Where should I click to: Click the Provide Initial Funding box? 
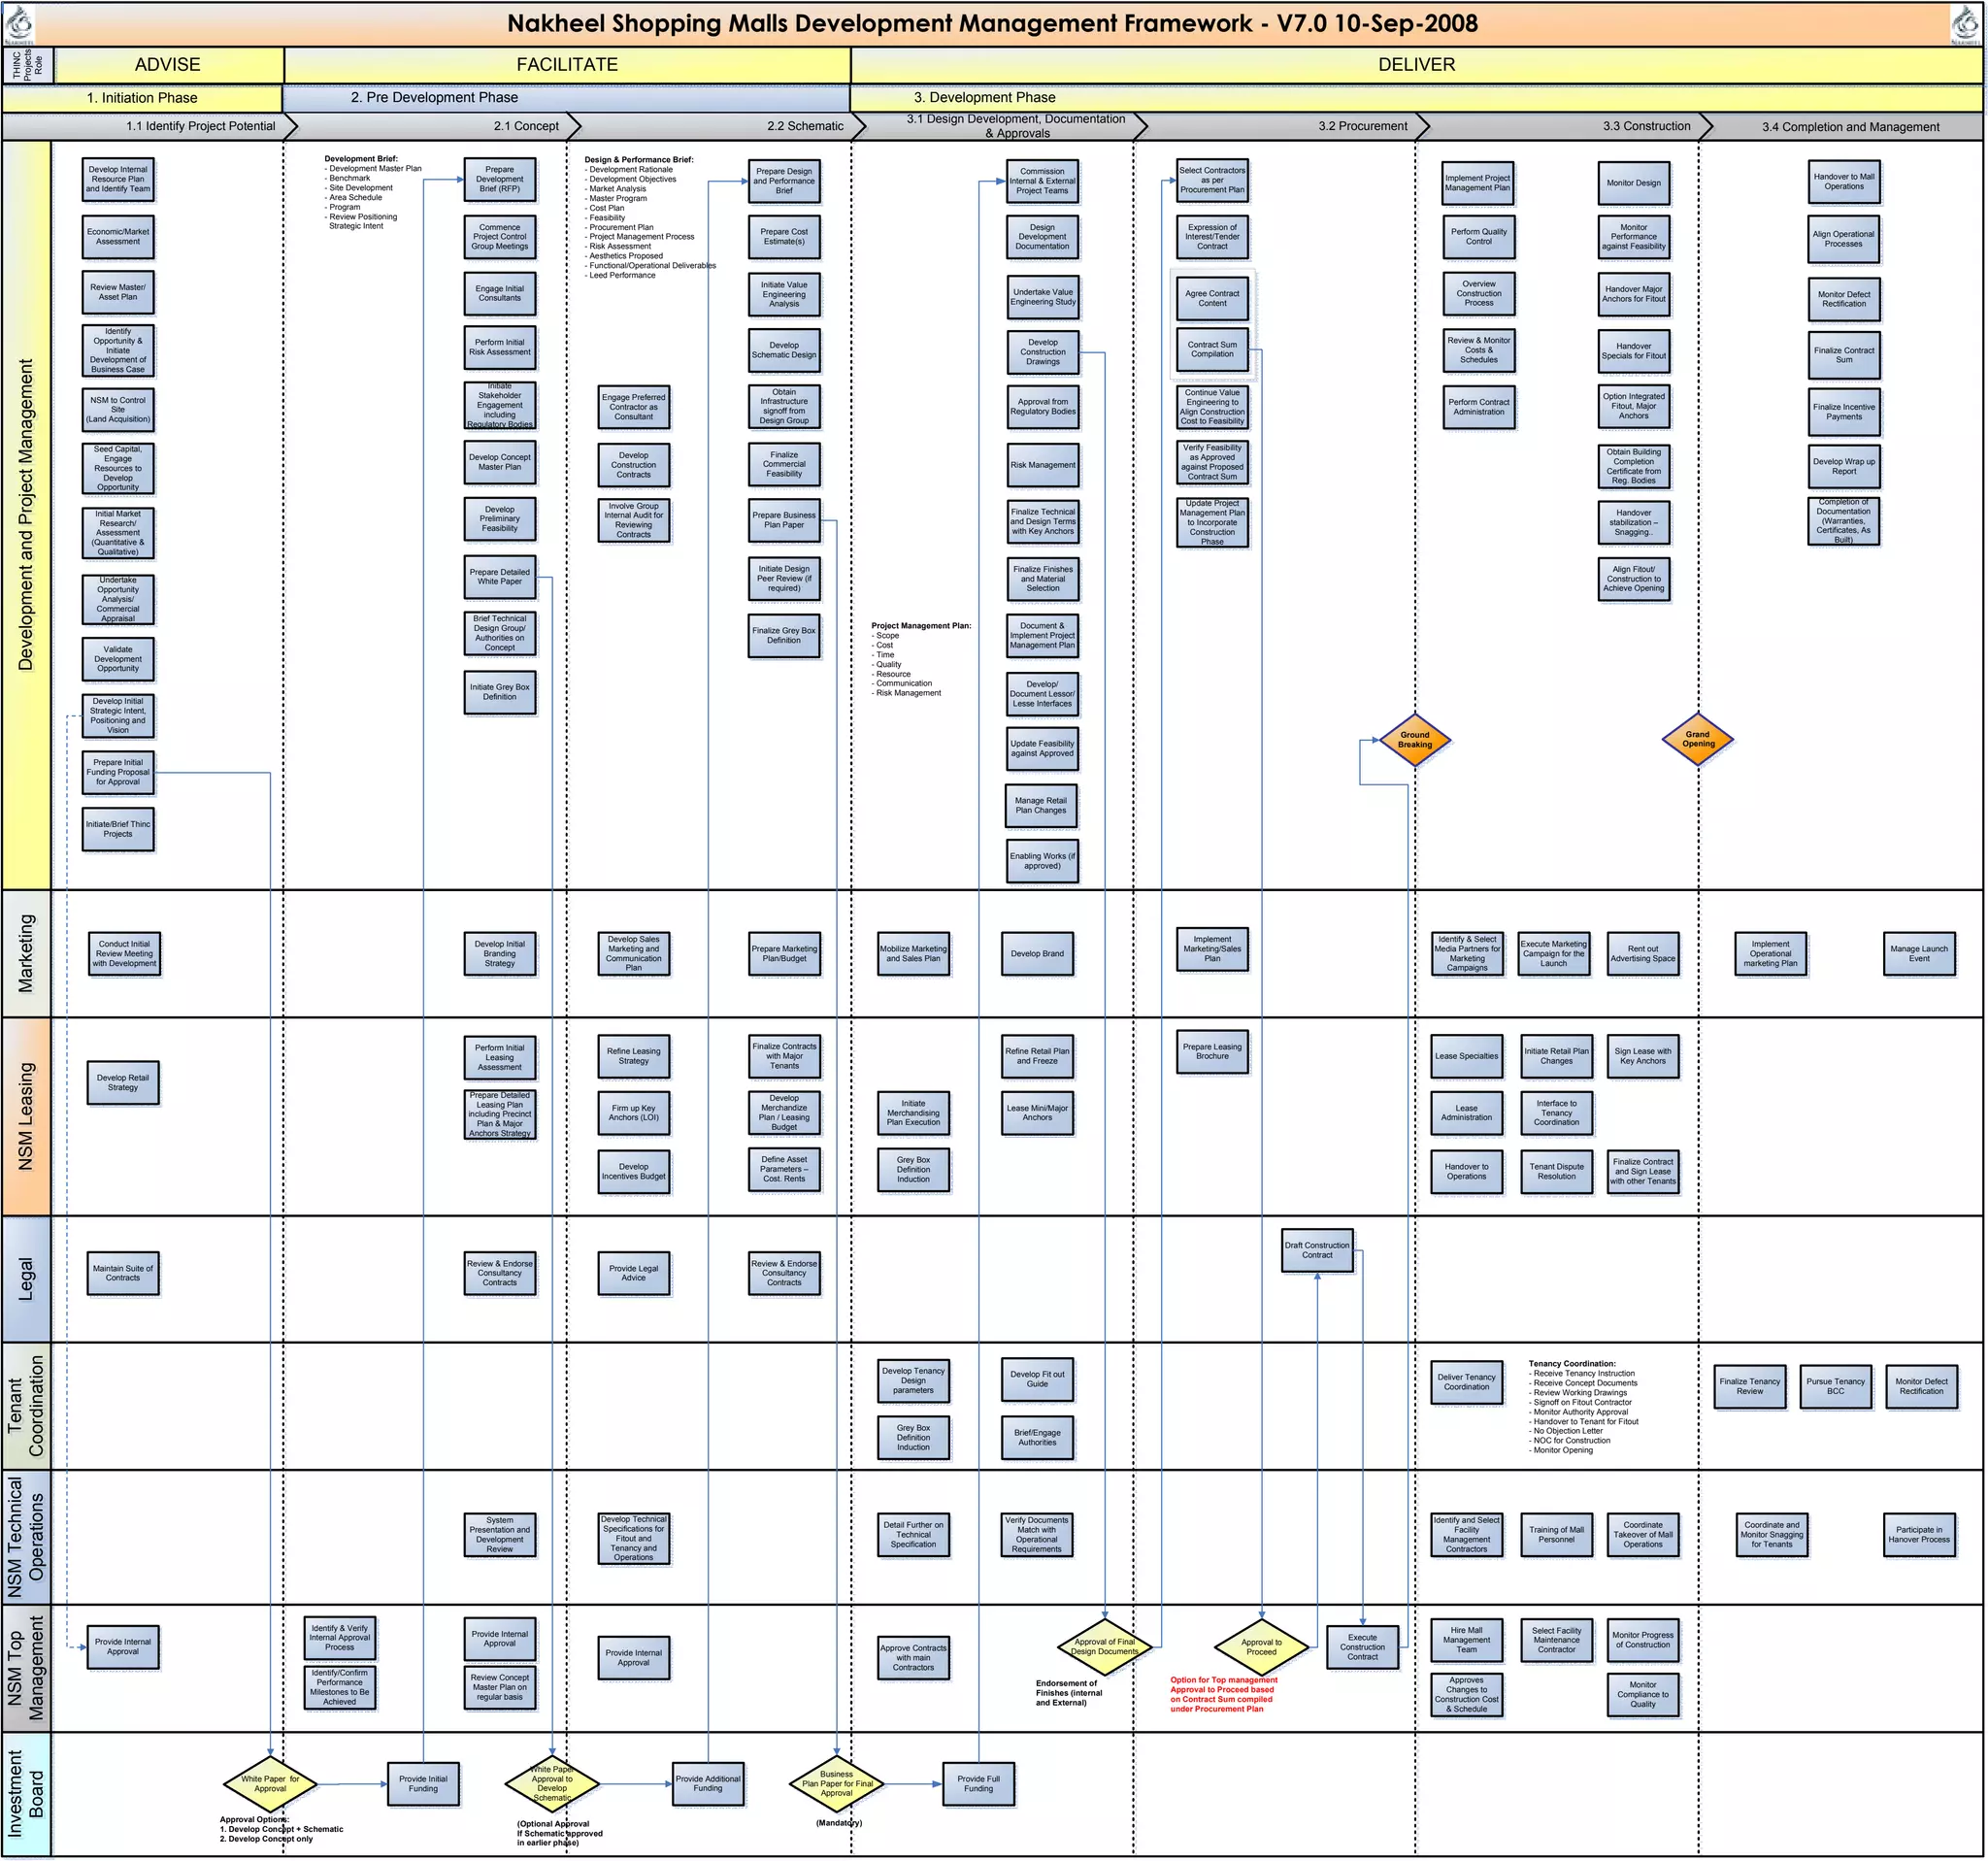423,1784
